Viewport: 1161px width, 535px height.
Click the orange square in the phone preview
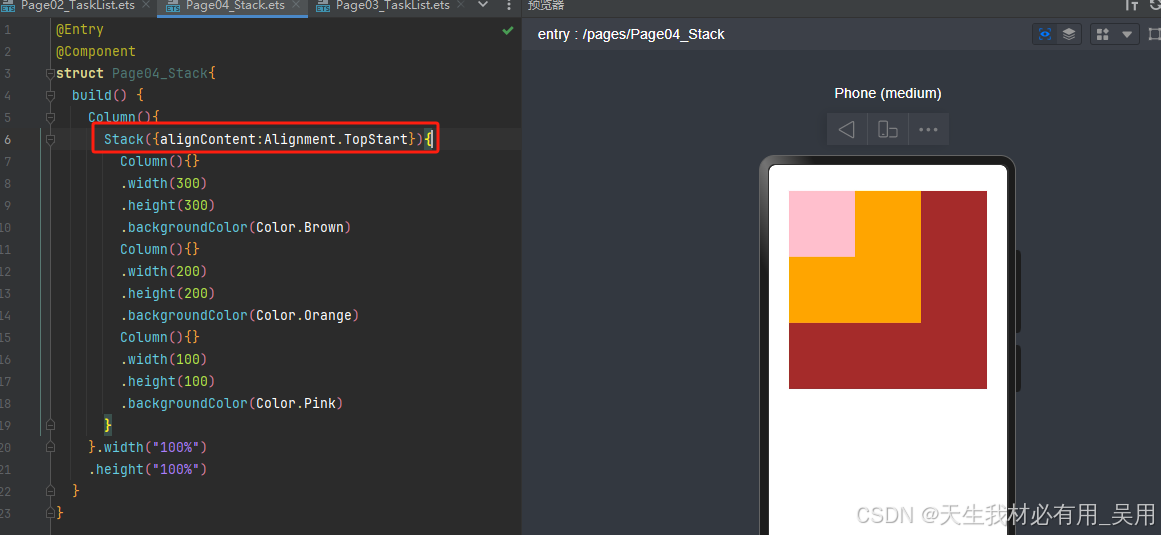coord(889,290)
